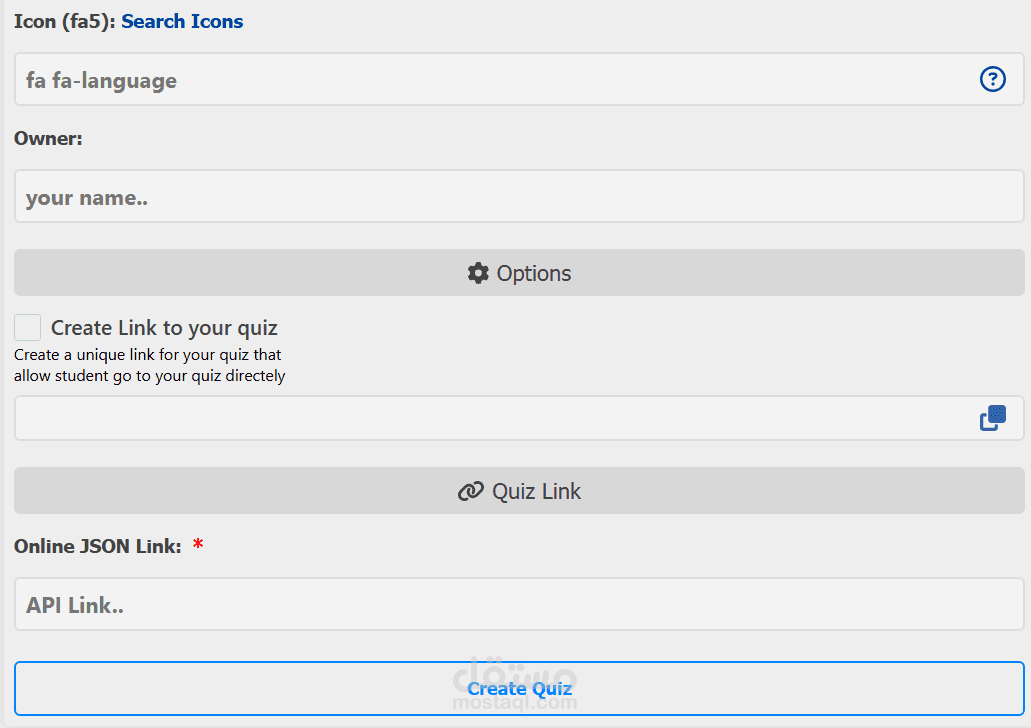Copy the quiz link with copy icon
Image resolution: width=1031 pixels, height=728 pixels.
992,418
